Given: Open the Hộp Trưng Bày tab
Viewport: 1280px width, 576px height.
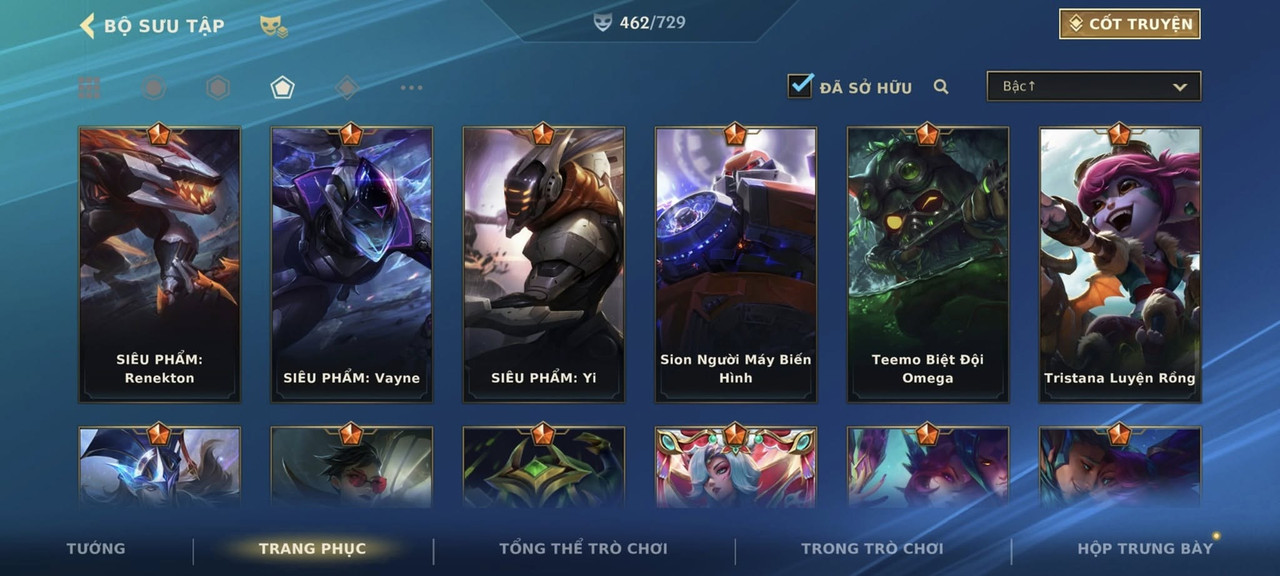Looking at the screenshot, I should click(1145, 548).
